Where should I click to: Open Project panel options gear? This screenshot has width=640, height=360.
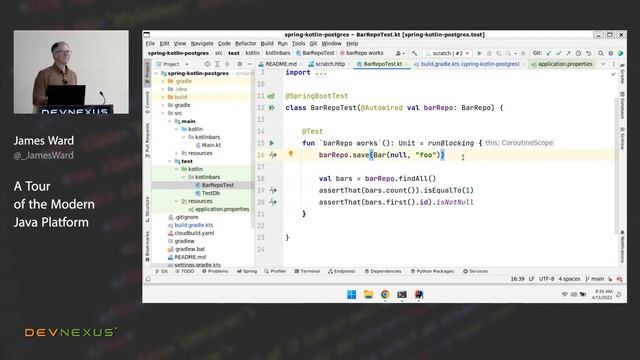click(x=240, y=64)
